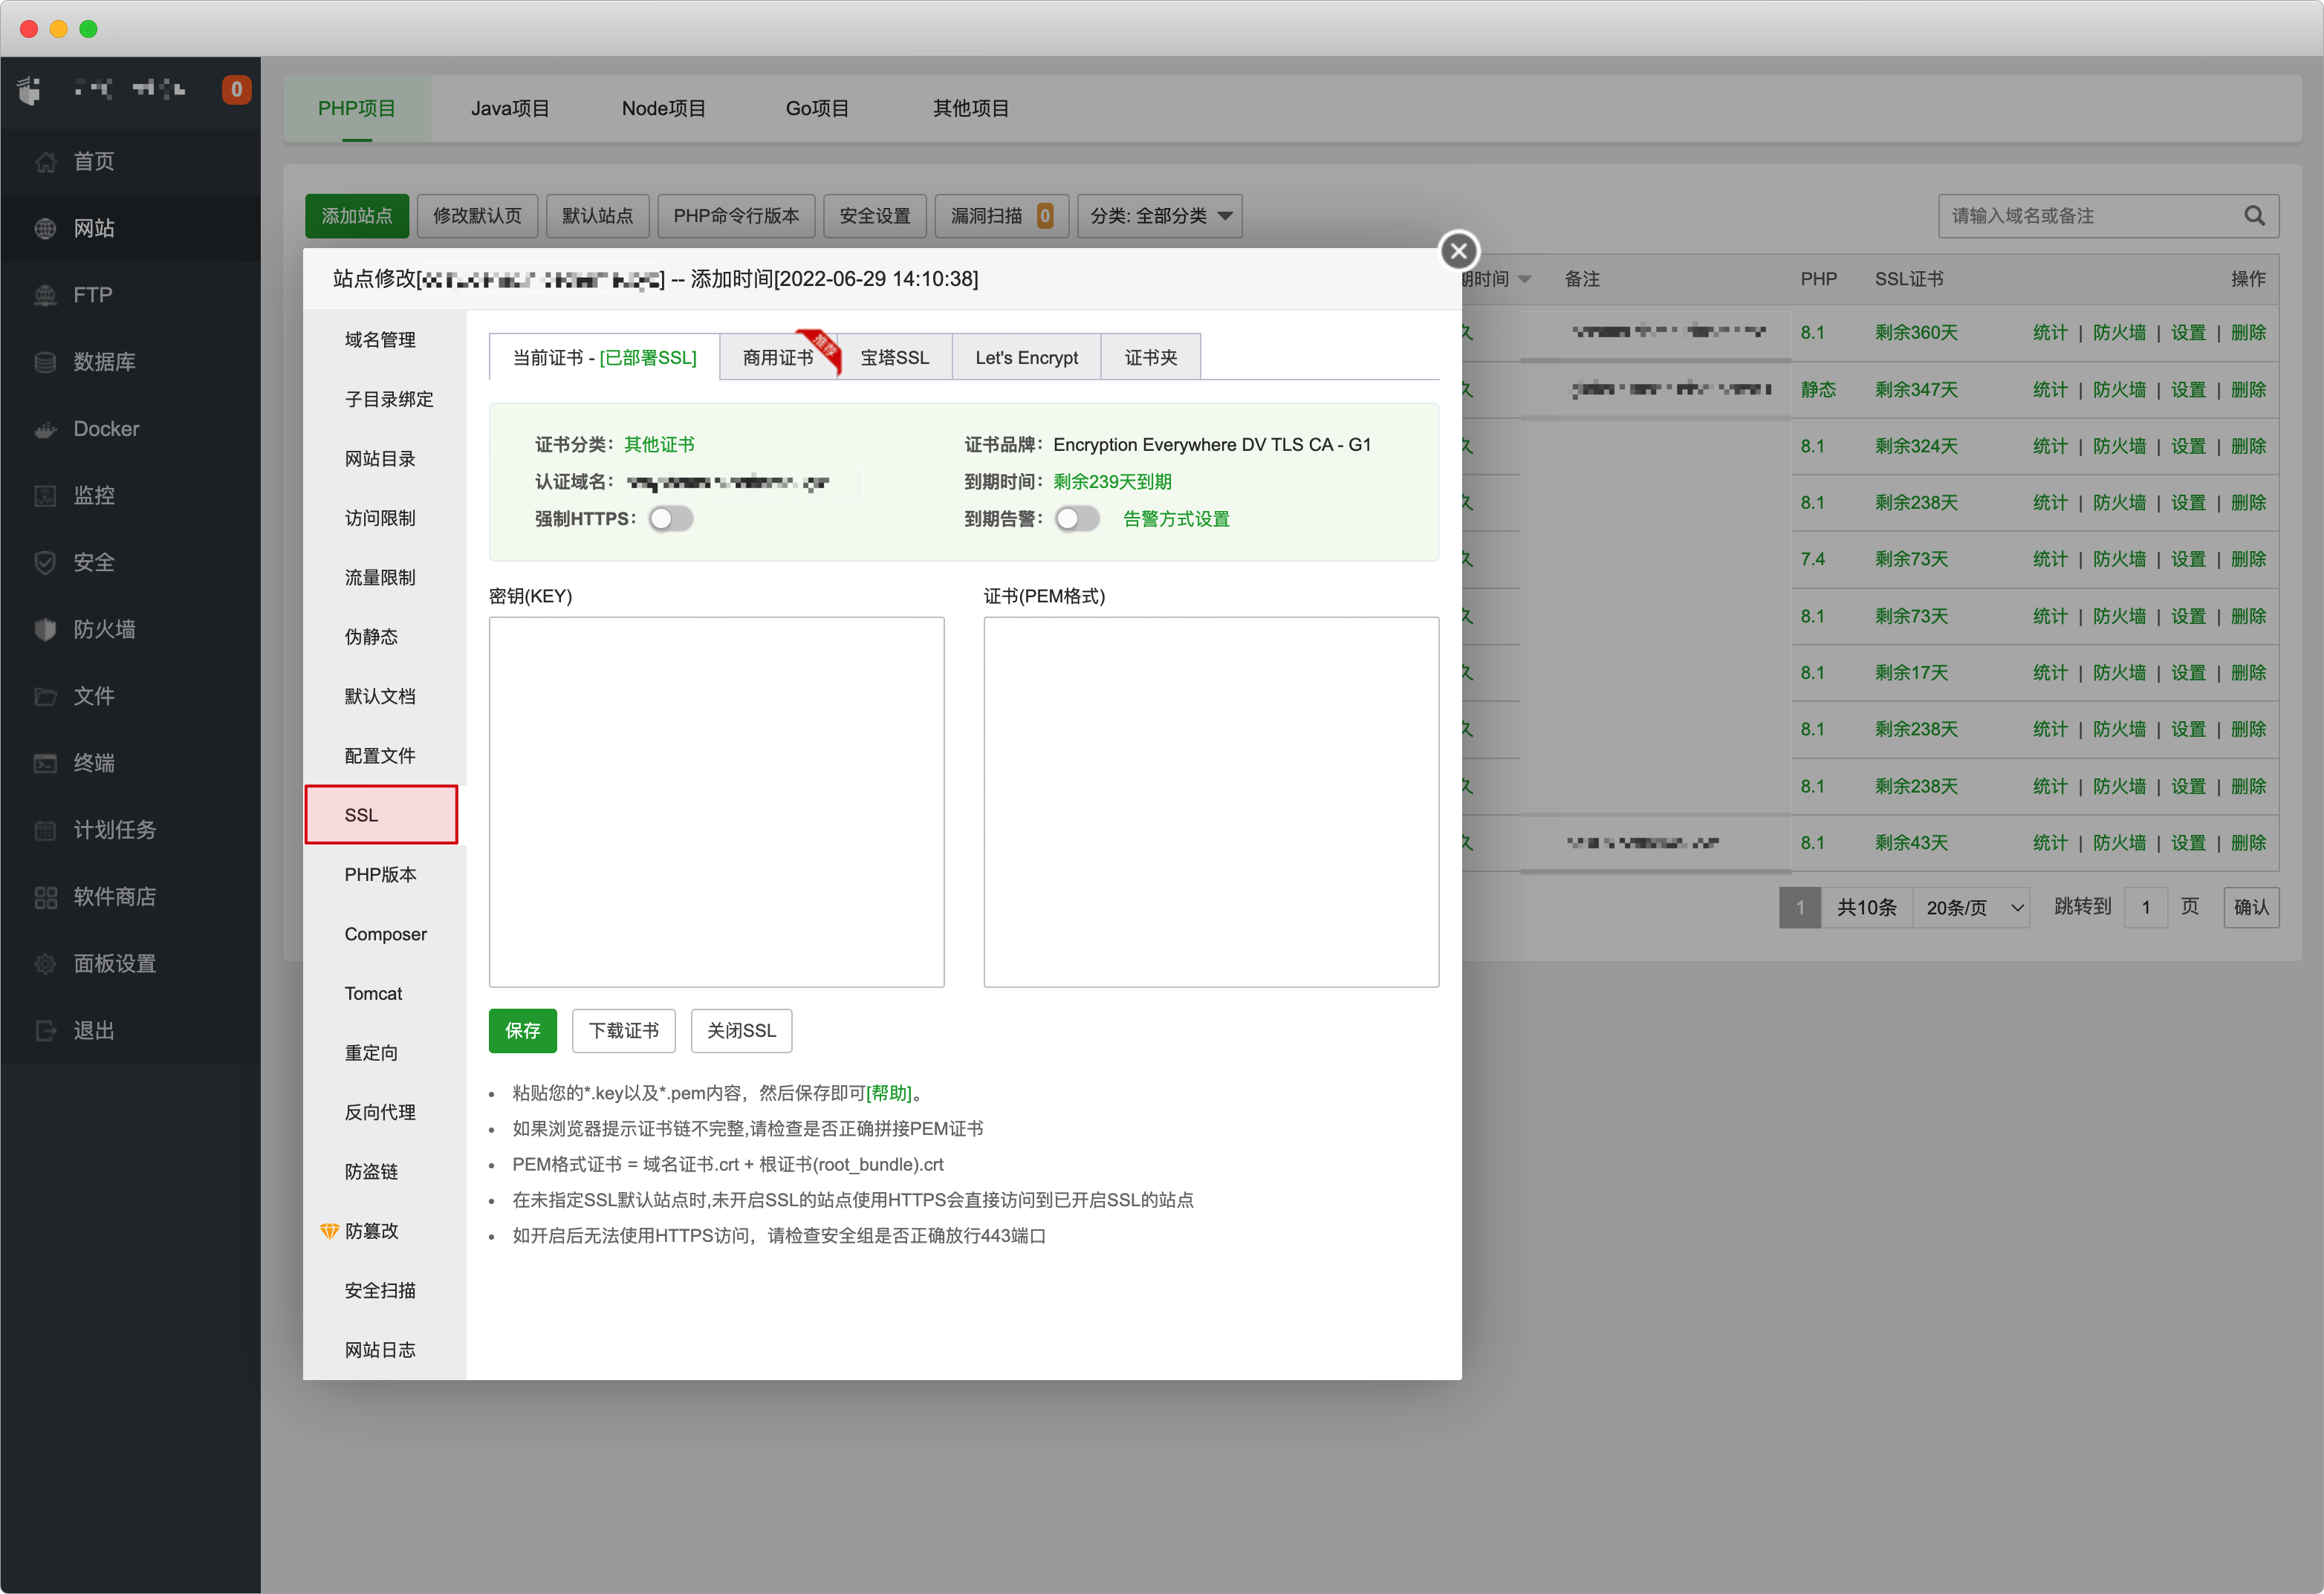Open the 20条/页 page size dropdown

(x=1971, y=907)
